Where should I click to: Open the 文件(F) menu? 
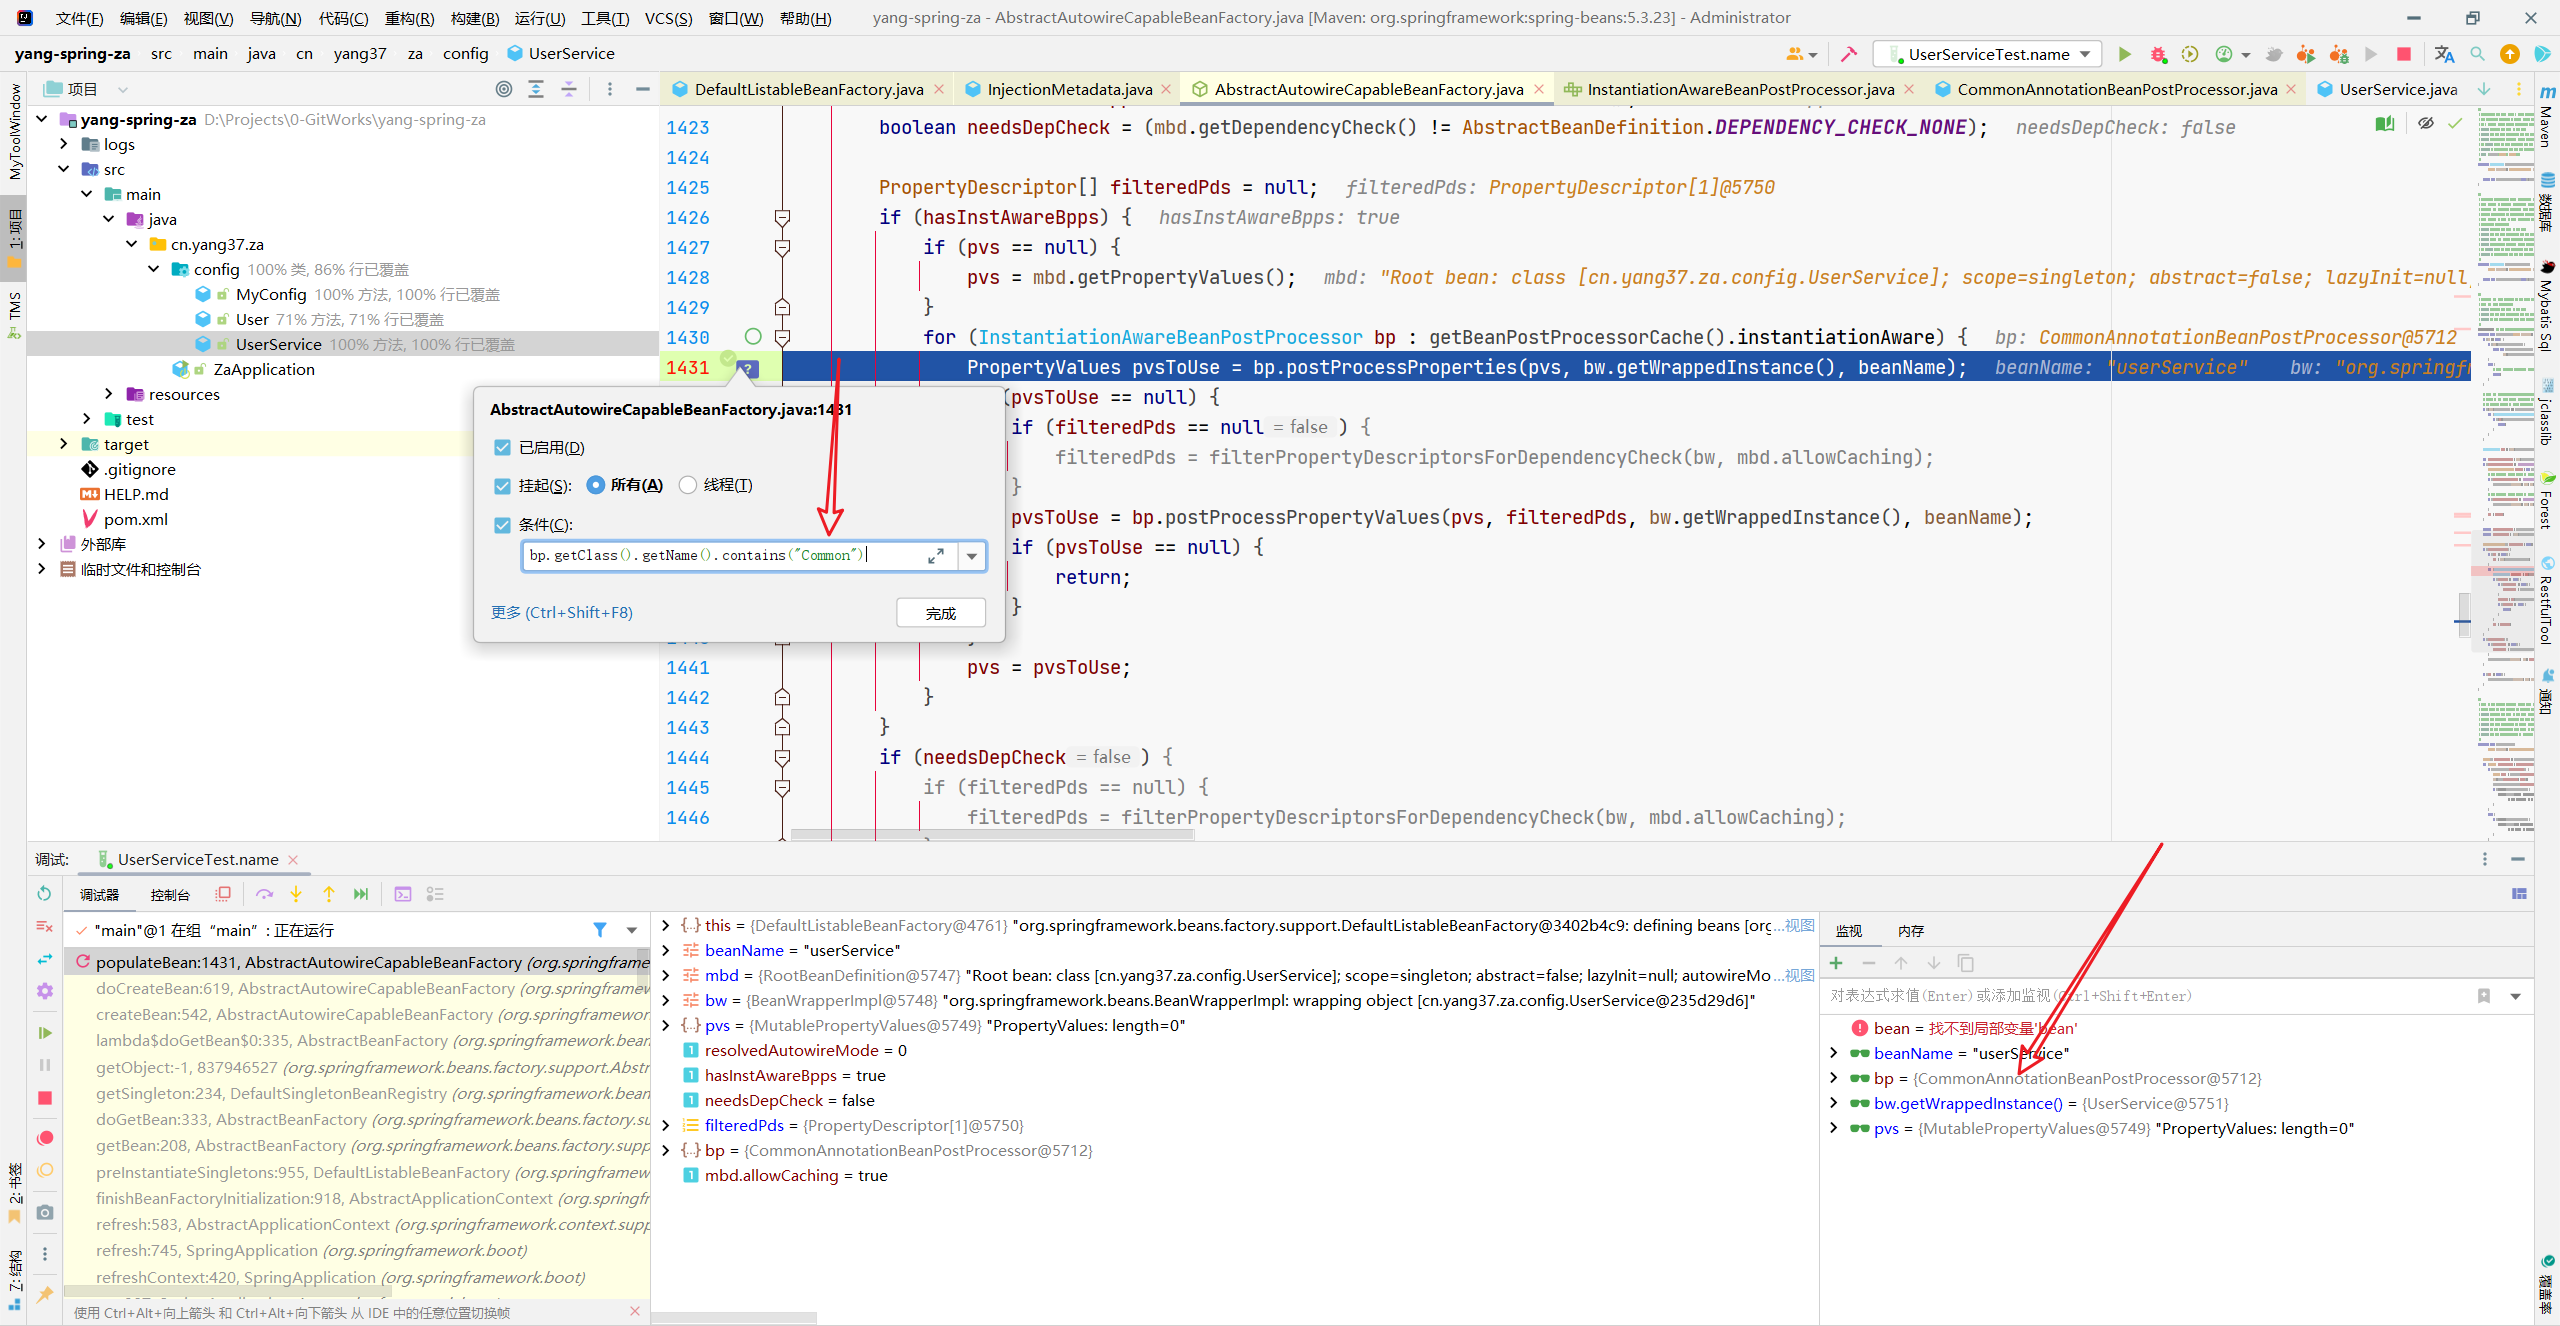coord(79,18)
